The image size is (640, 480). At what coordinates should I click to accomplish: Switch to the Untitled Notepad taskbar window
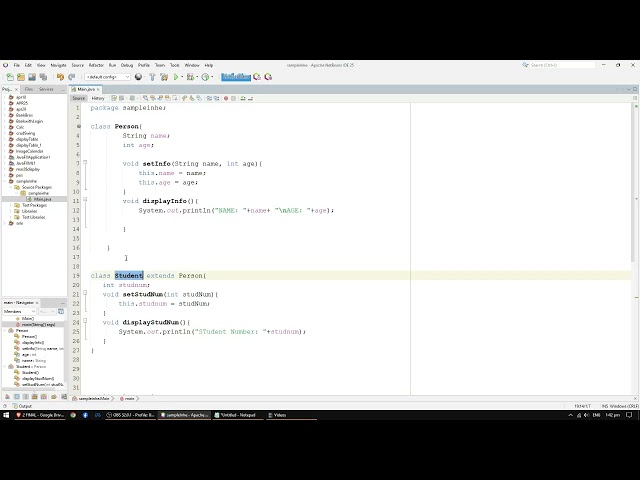pos(236,415)
